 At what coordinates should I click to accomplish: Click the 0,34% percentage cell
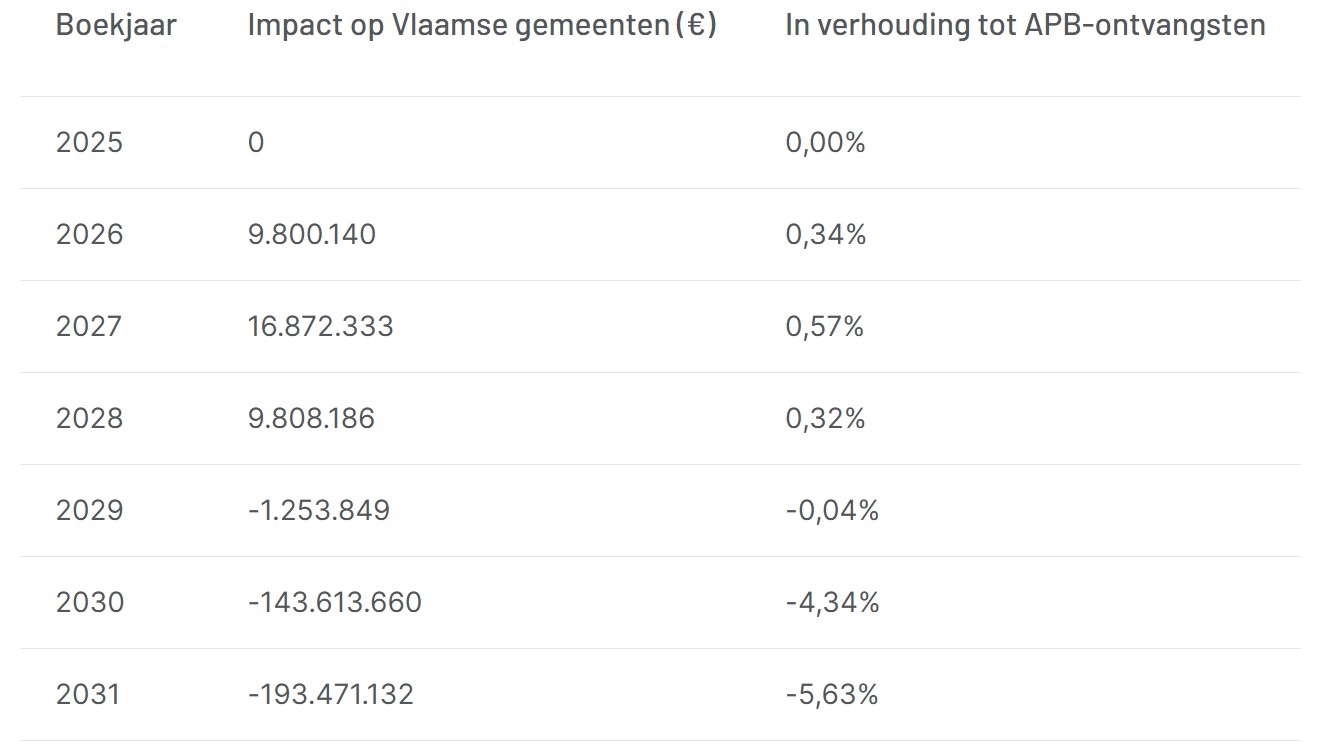click(x=825, y=235)
